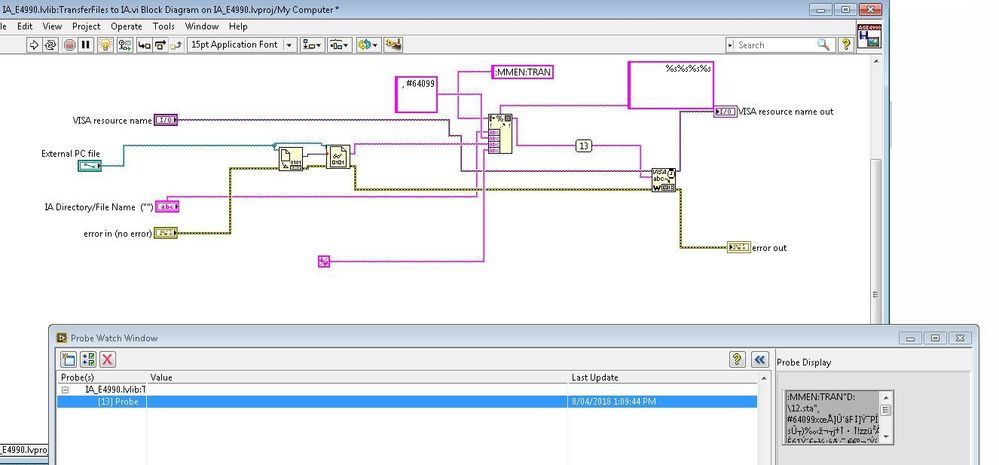Select the small pink constant at the bottom
Image resolution: width=999 pixels, height=465 pixels.
click(324, 261)
